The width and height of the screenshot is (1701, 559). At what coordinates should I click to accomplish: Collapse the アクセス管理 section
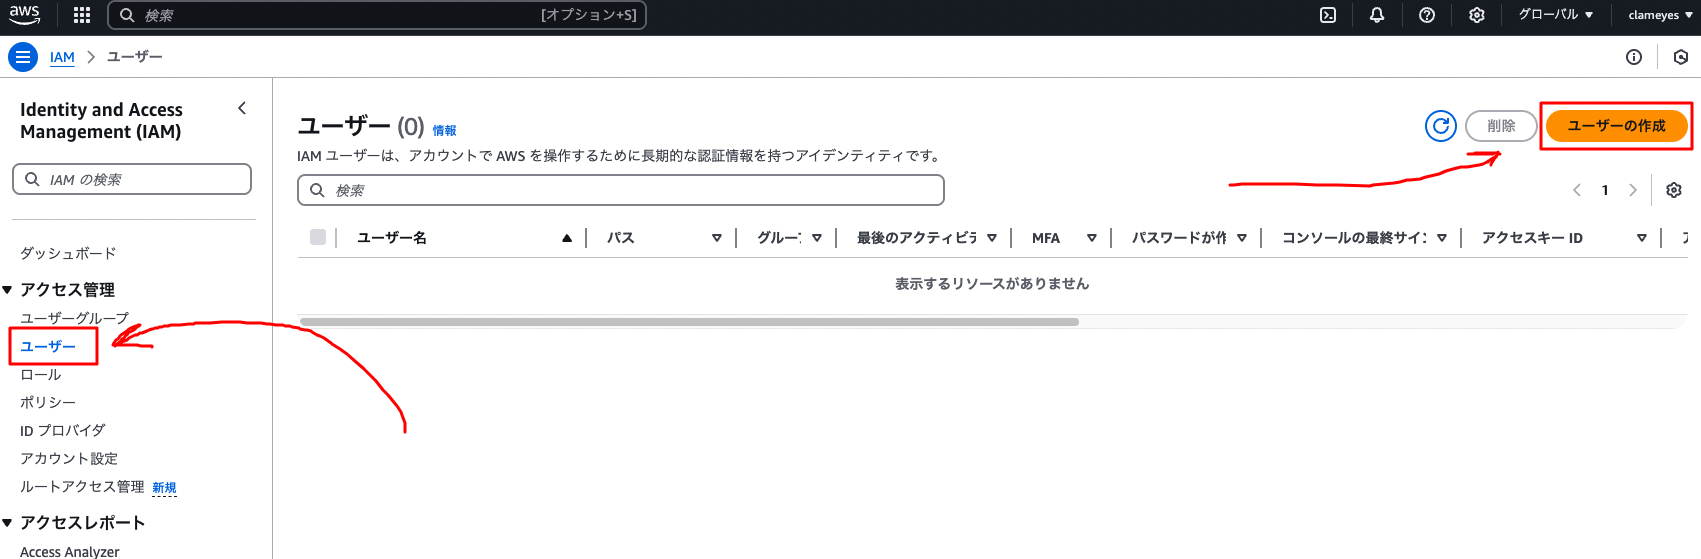click(x=8, y=290)
